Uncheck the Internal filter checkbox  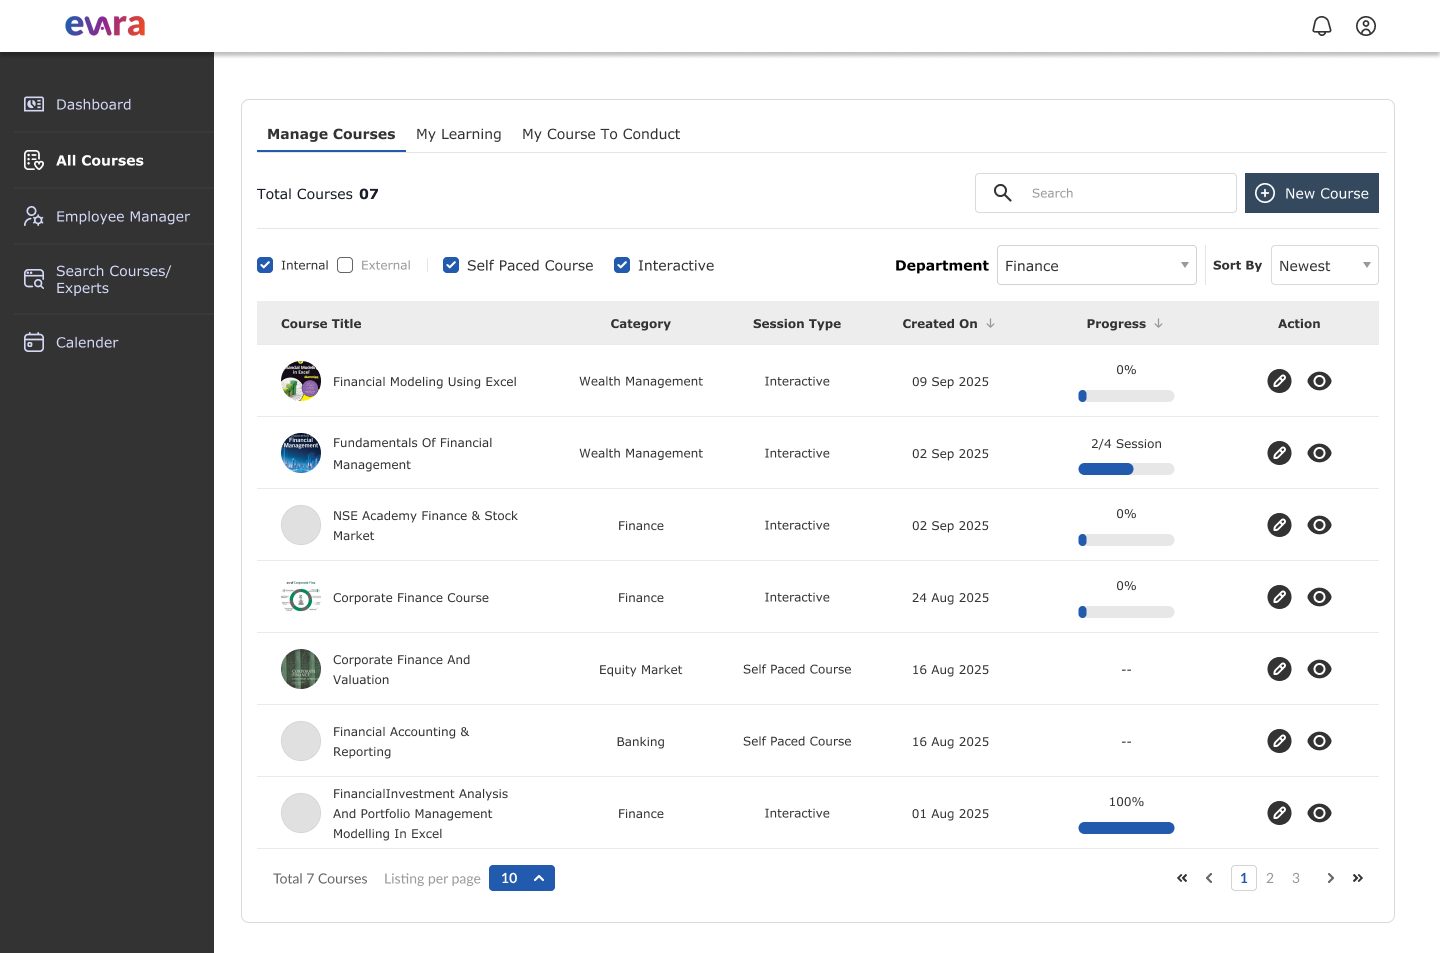(x=265, y=264)
